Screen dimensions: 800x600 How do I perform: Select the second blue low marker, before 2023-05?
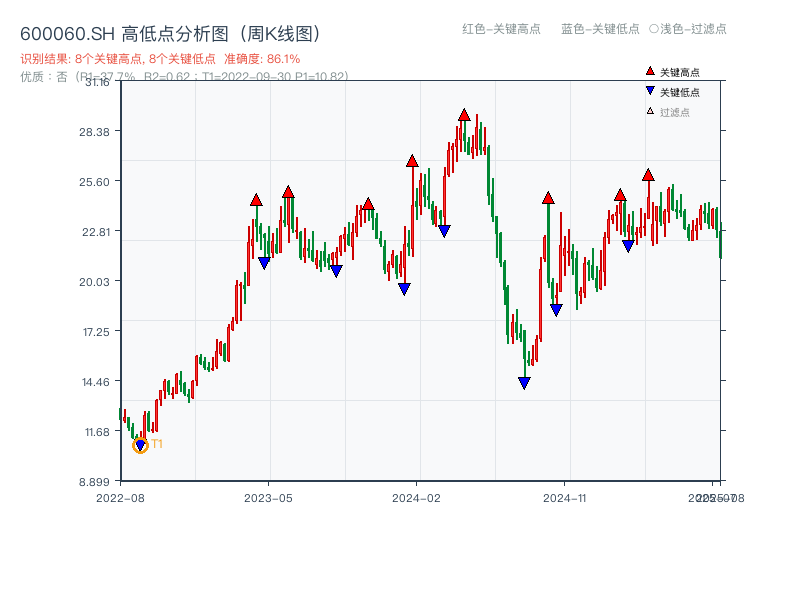pos(264,263)
